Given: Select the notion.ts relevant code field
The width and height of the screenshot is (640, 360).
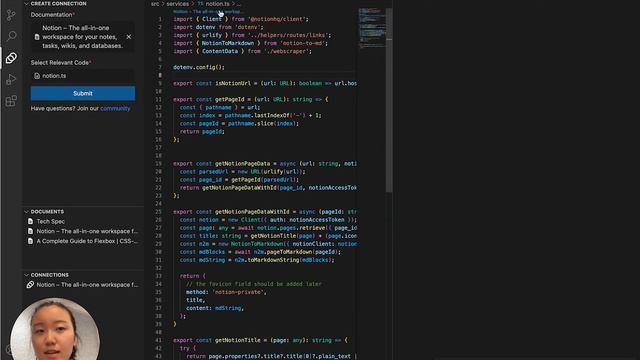Looking at the screenshot, I should pos(83,76).
